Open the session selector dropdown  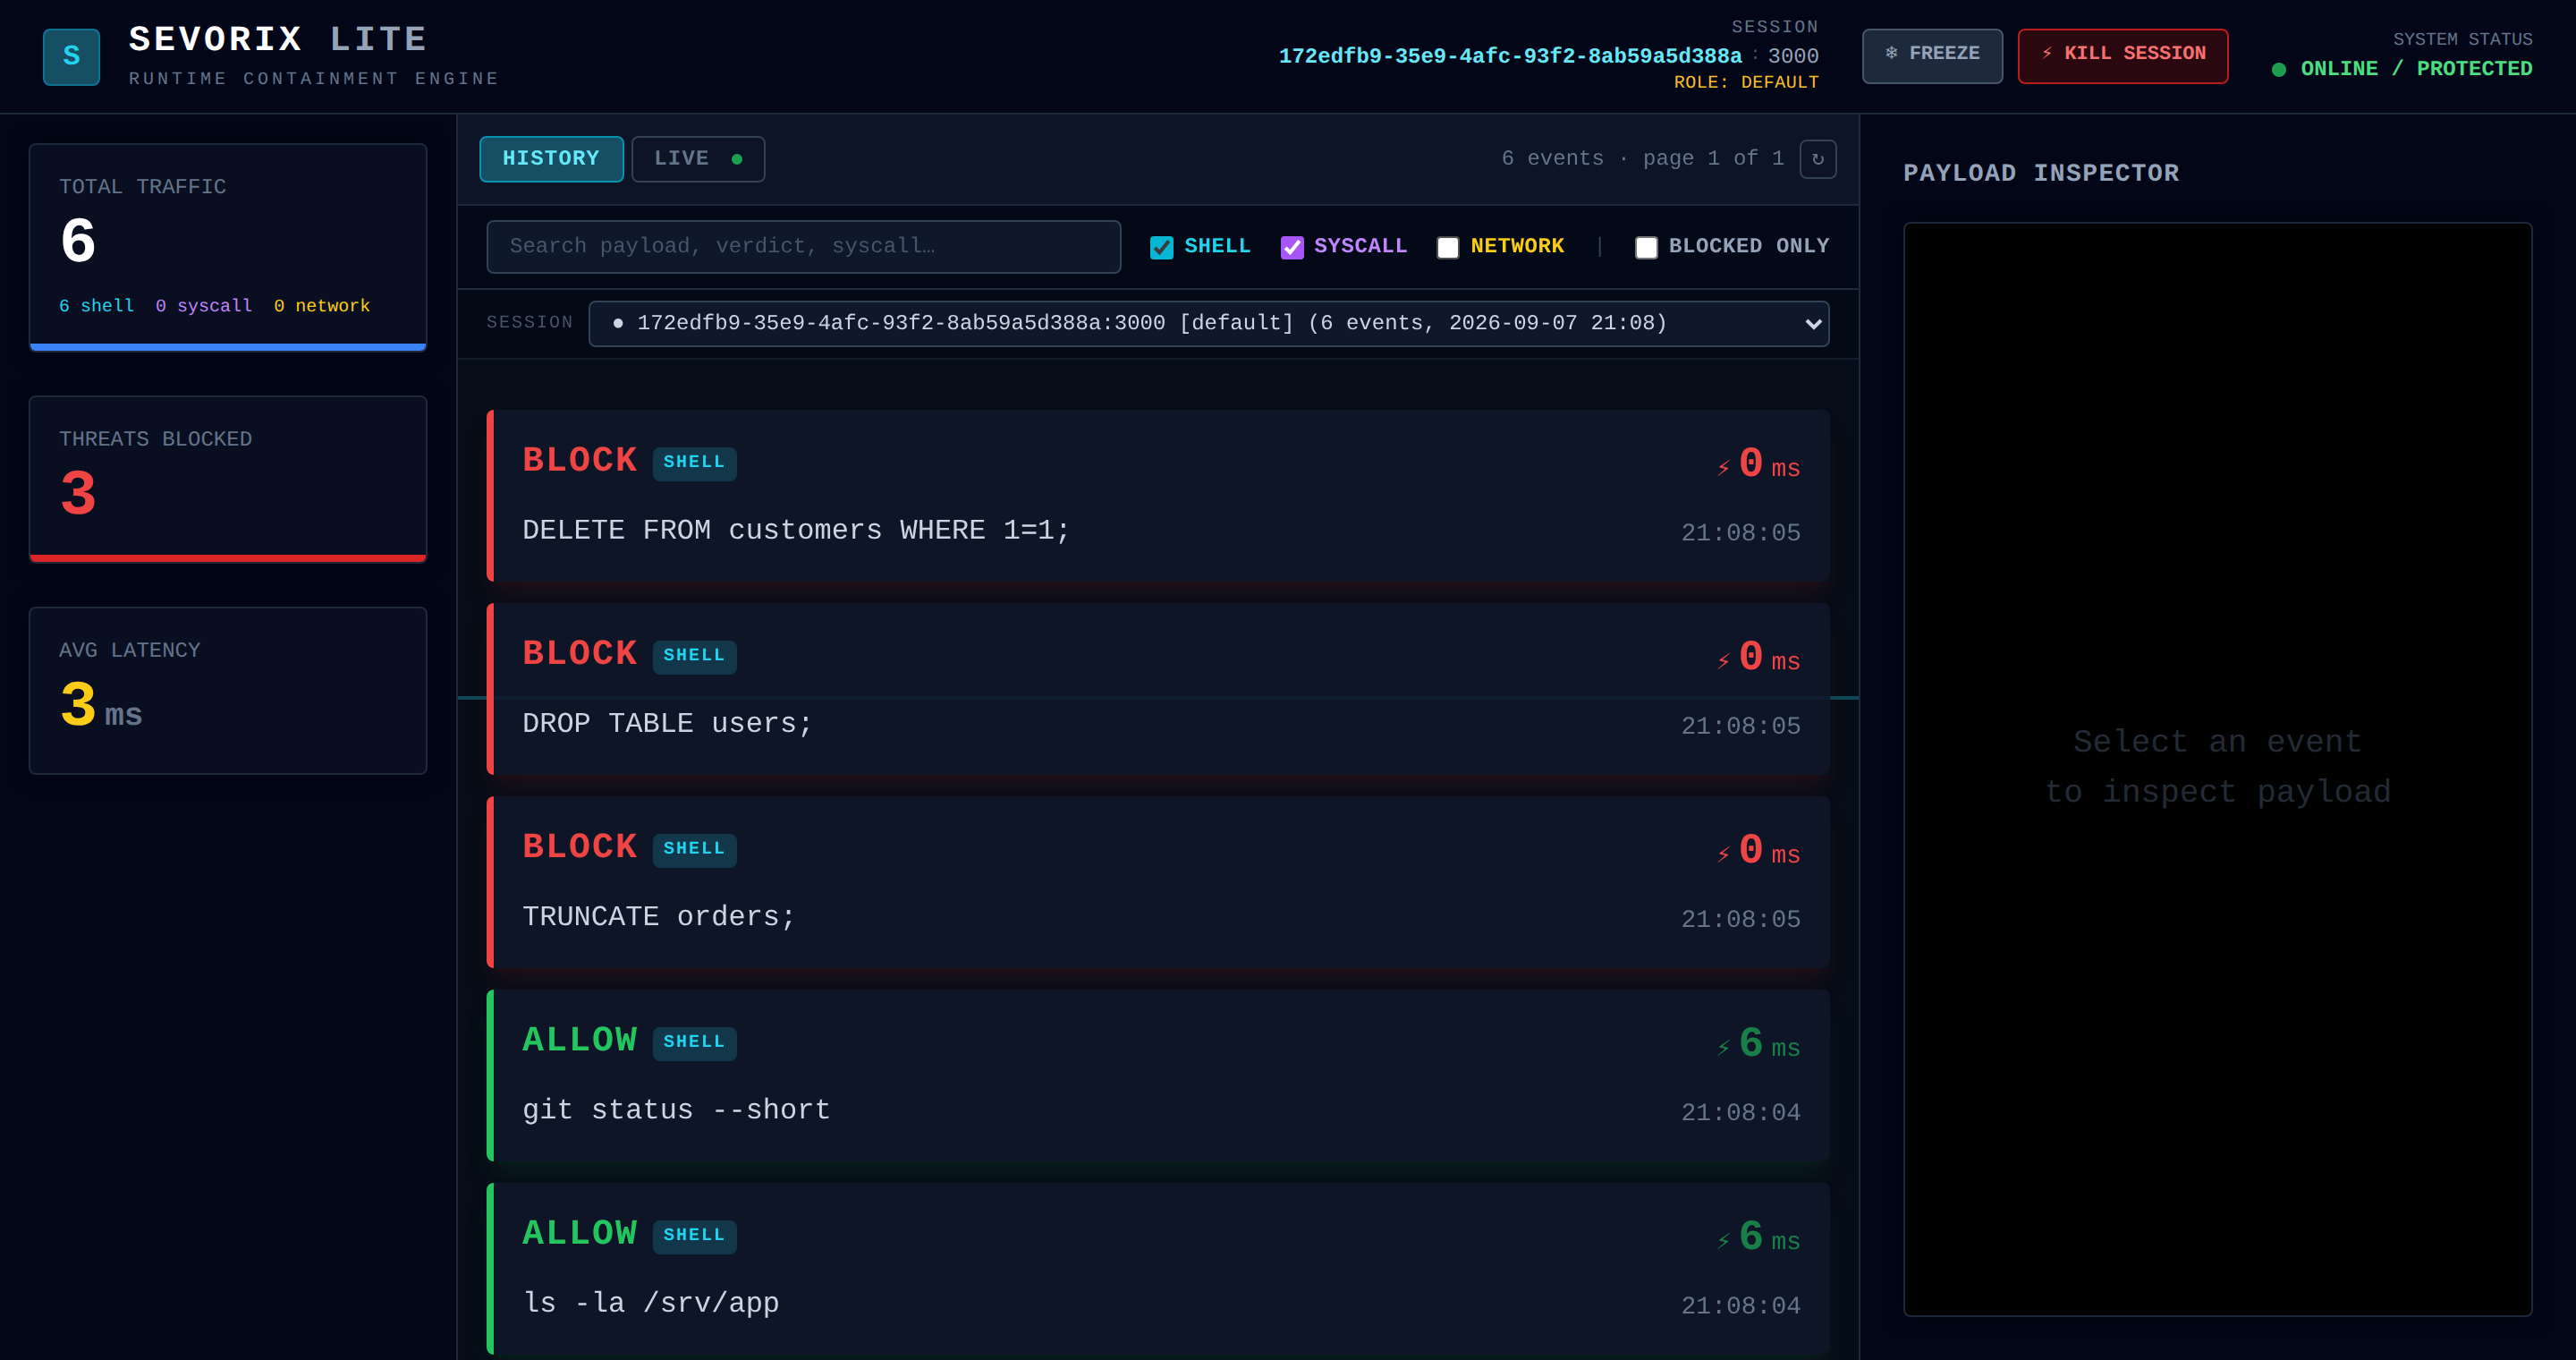pos(1209,324)
